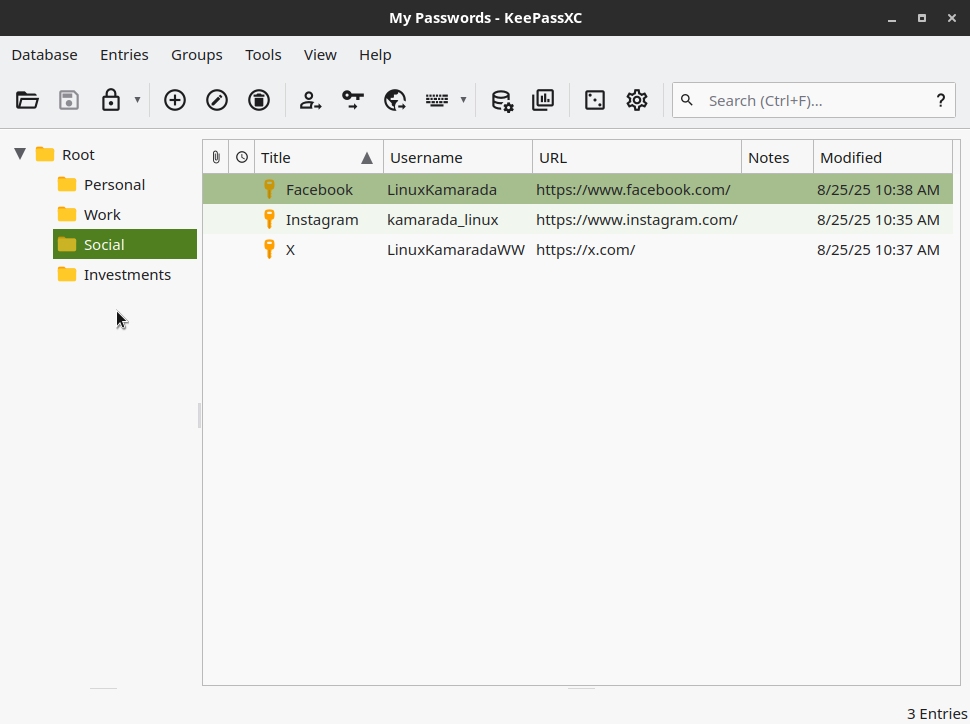
Task: Open search help question mark
Action: pos(941,100)
